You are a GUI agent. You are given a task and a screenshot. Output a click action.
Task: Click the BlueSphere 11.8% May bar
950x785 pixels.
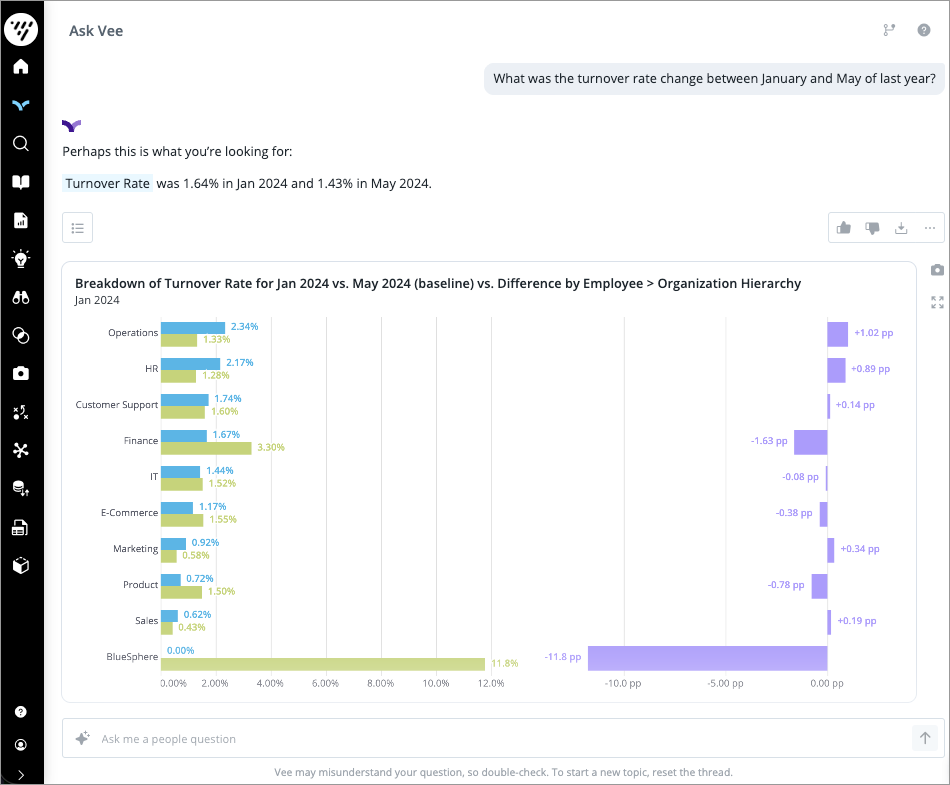[x=323, y=664]
